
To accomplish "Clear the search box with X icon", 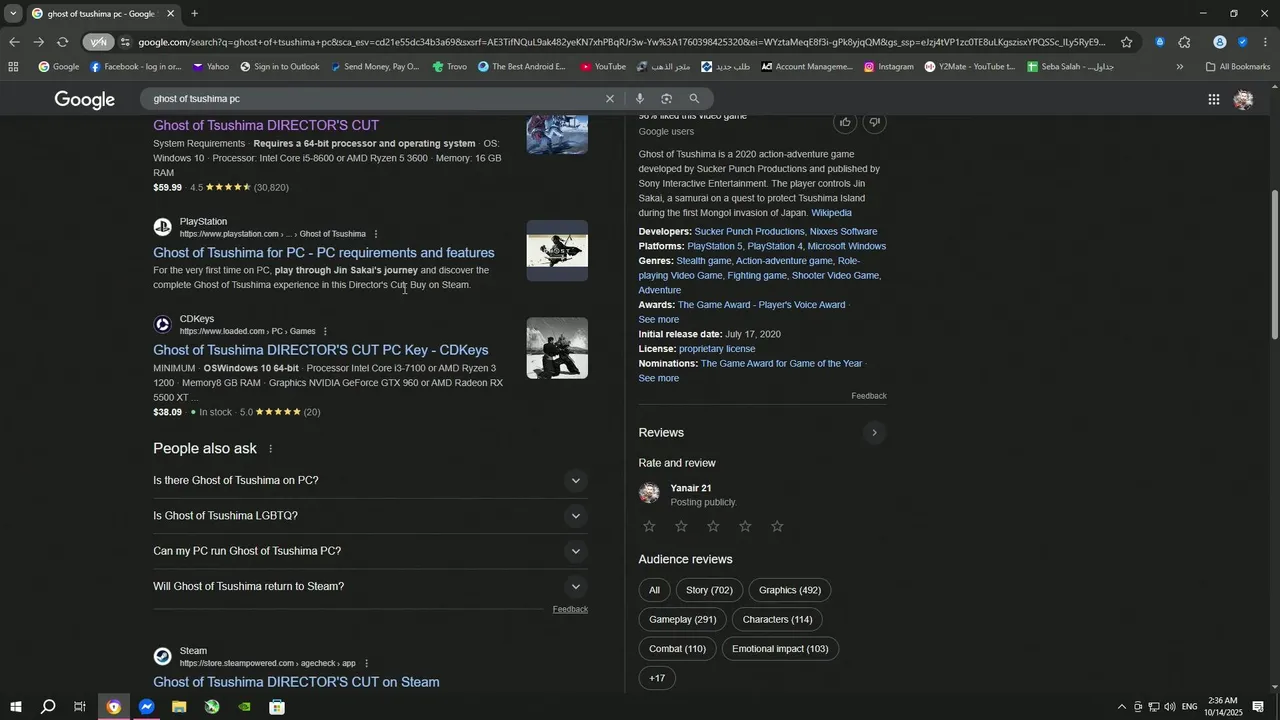I will pos(610,99).
